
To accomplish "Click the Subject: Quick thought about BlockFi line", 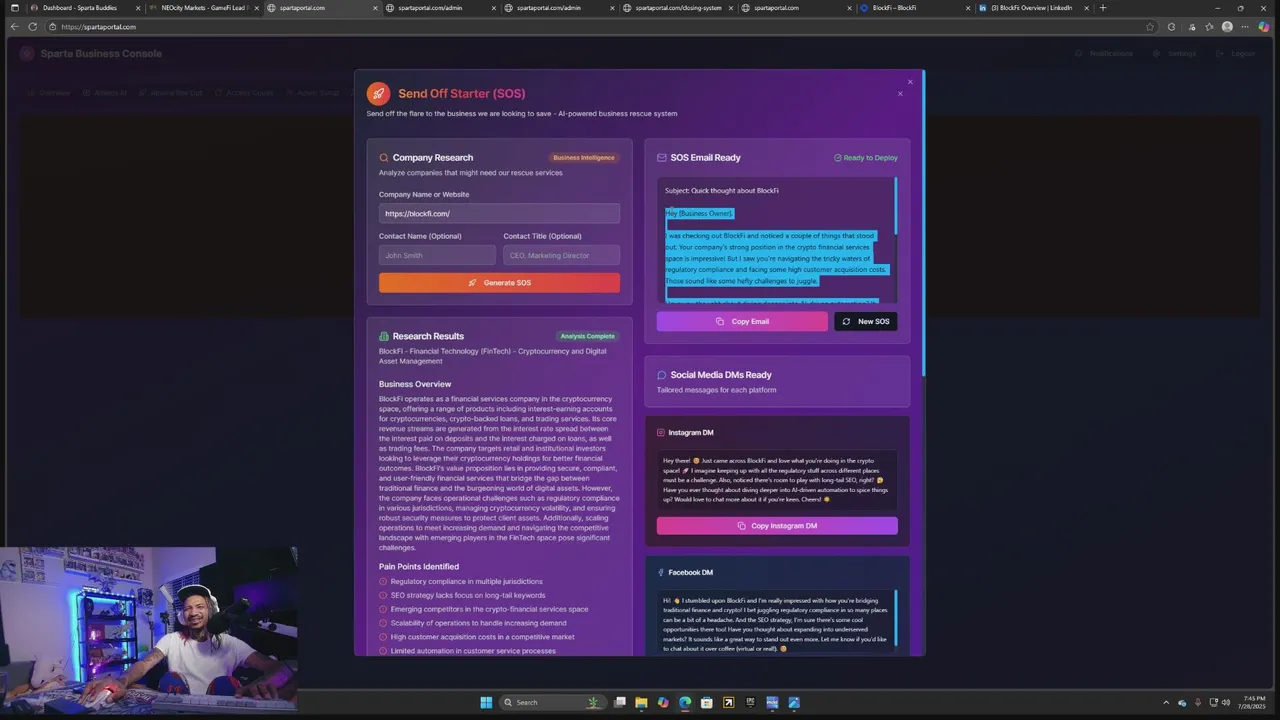I will [x=722, y=190].
